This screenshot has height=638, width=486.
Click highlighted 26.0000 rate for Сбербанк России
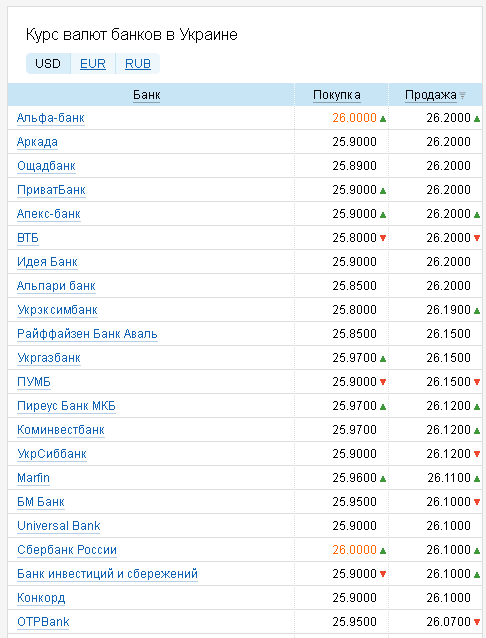355,550
